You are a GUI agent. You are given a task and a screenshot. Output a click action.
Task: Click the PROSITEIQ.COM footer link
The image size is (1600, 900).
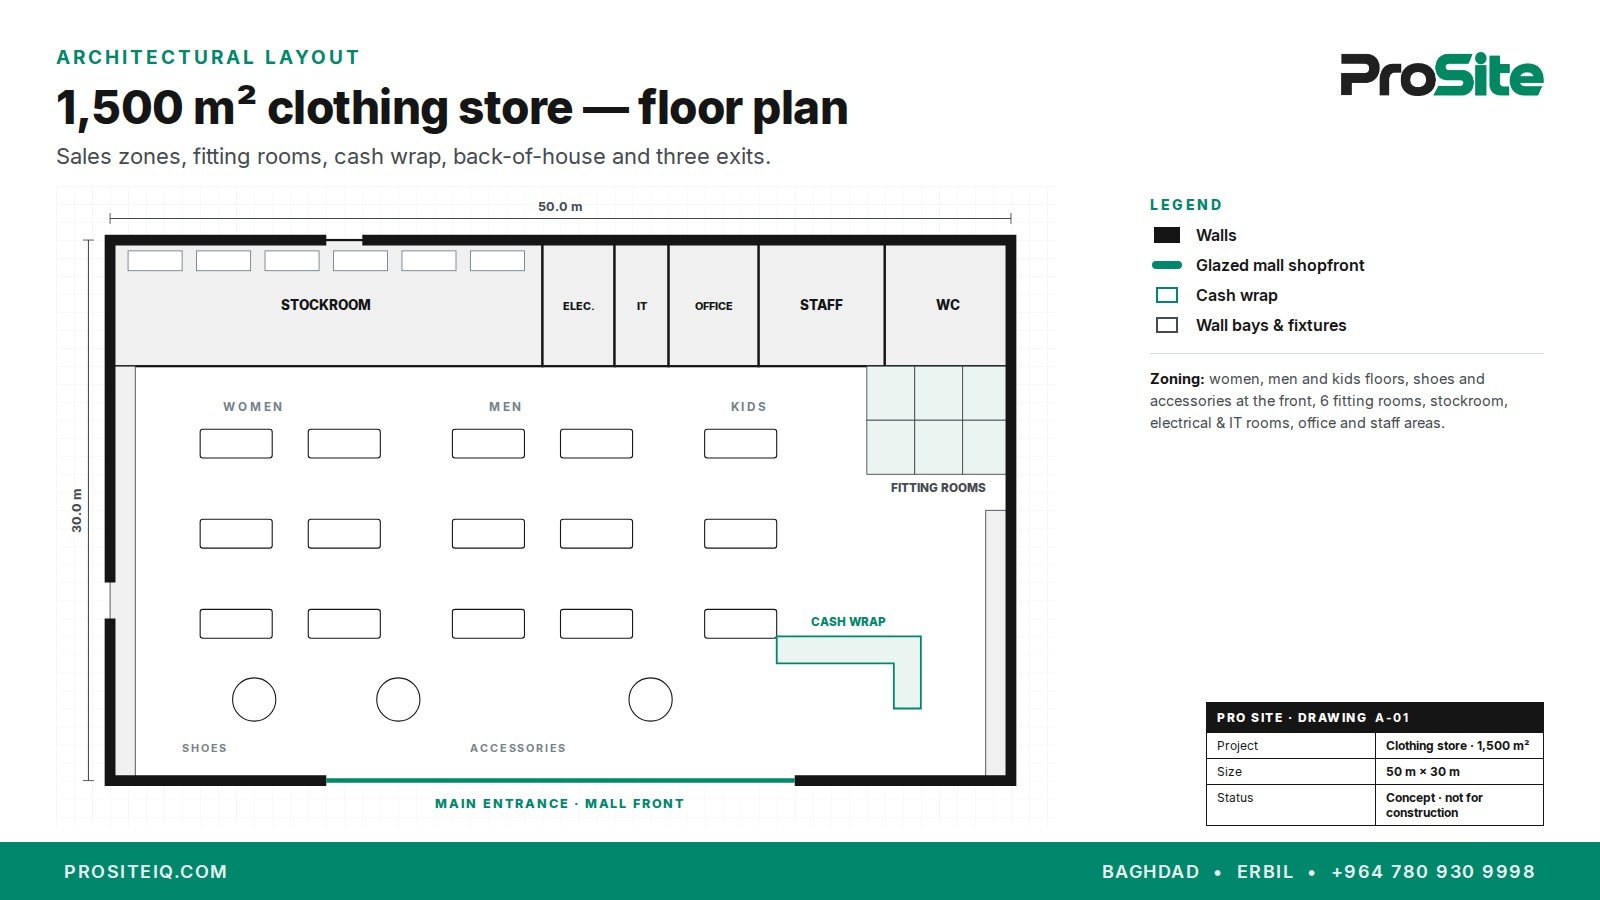[146, 872]
